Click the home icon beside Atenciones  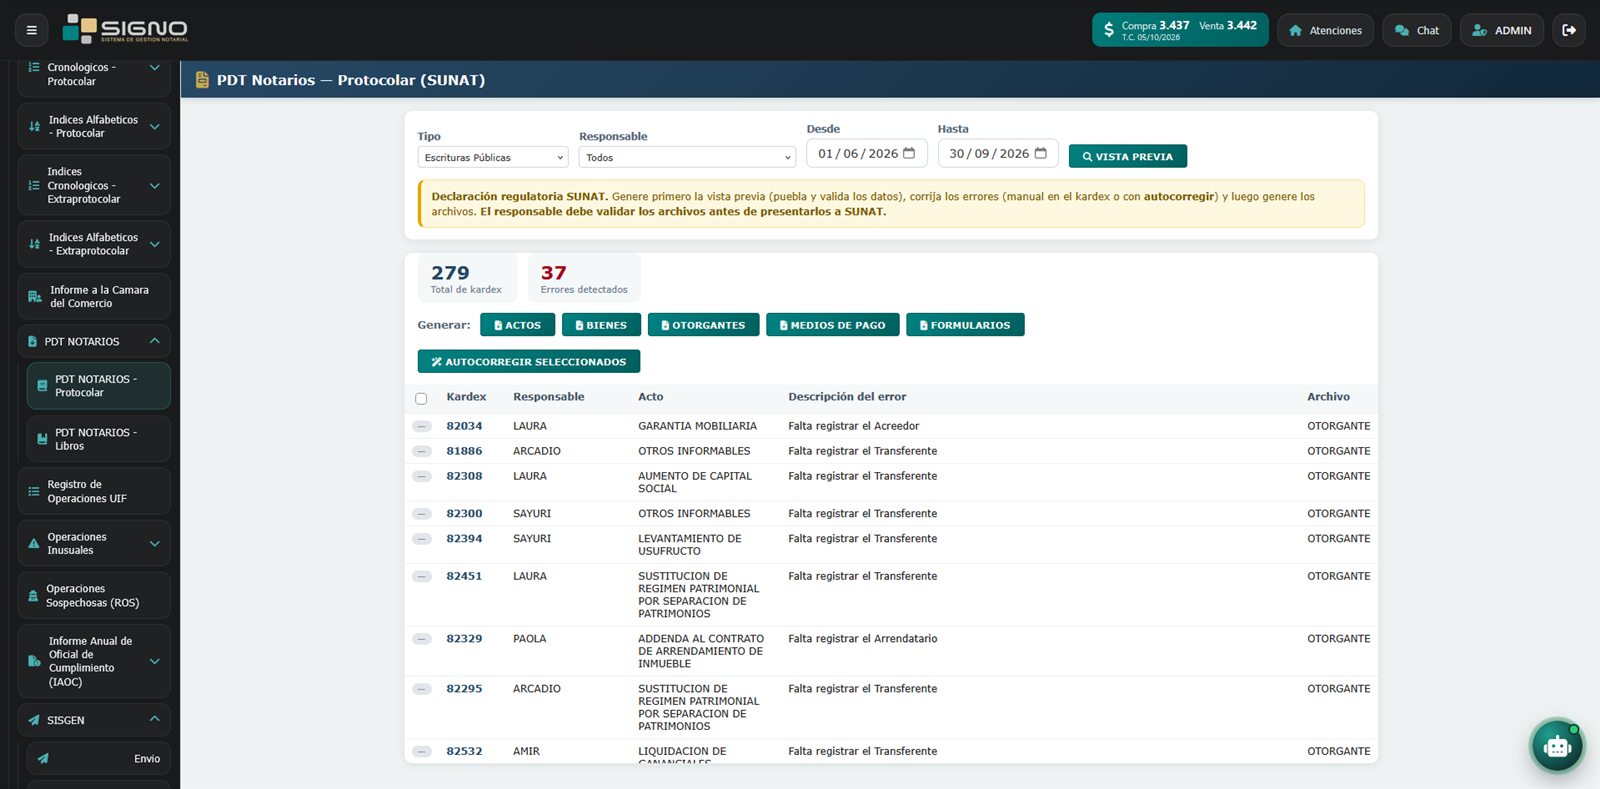(1296, 30)
